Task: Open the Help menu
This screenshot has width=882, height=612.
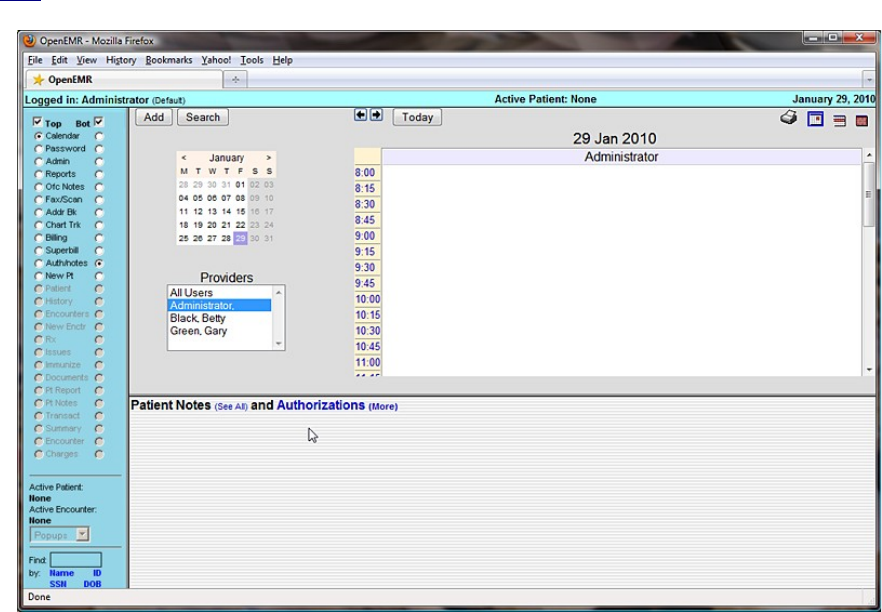Action: click(282, 60)
